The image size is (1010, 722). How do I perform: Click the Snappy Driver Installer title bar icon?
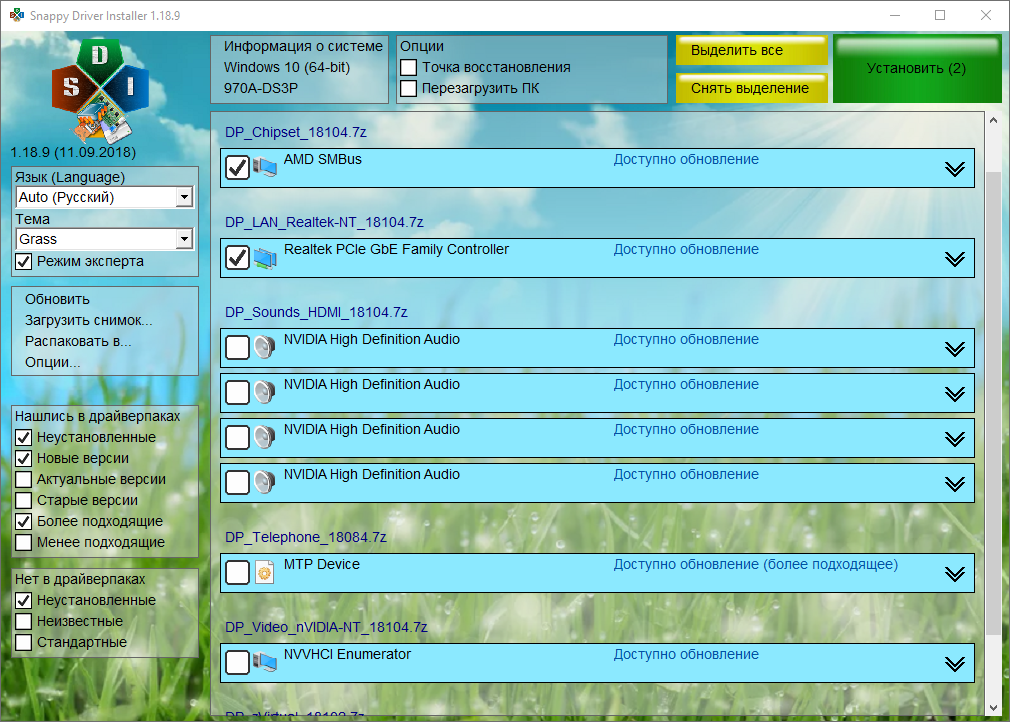click(16, 15)
